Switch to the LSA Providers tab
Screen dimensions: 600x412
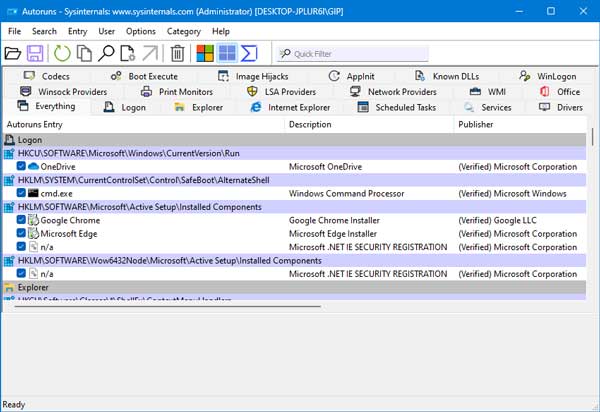[x=281, y=92]
